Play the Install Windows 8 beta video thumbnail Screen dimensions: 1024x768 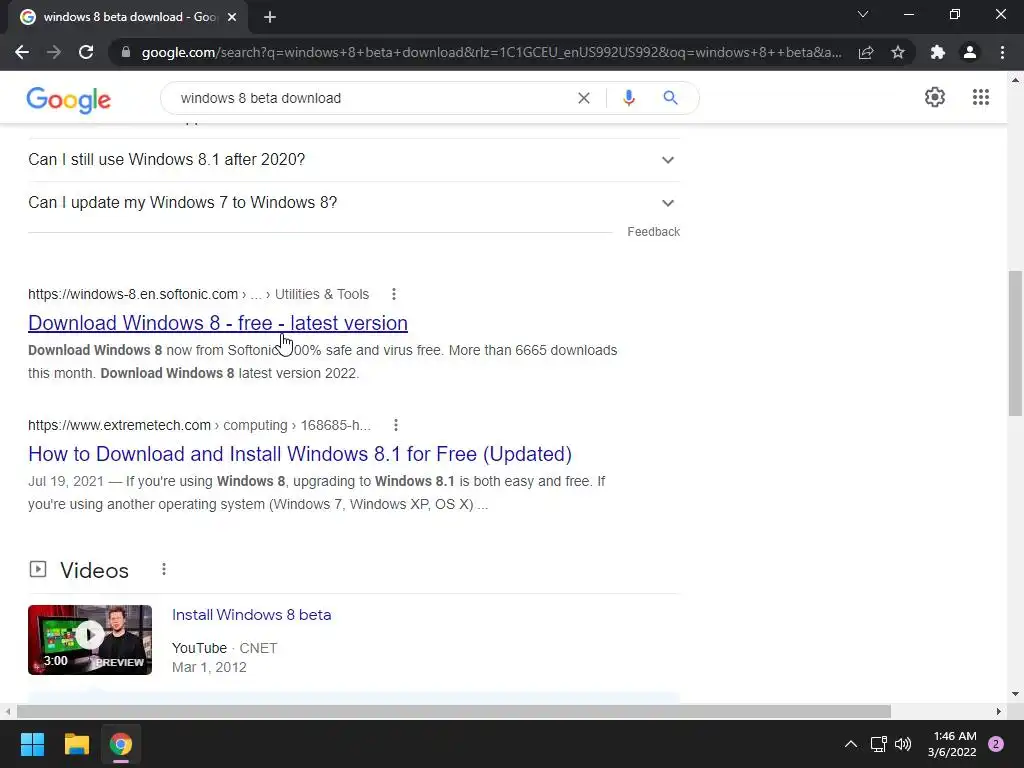(x=90, y=640)
